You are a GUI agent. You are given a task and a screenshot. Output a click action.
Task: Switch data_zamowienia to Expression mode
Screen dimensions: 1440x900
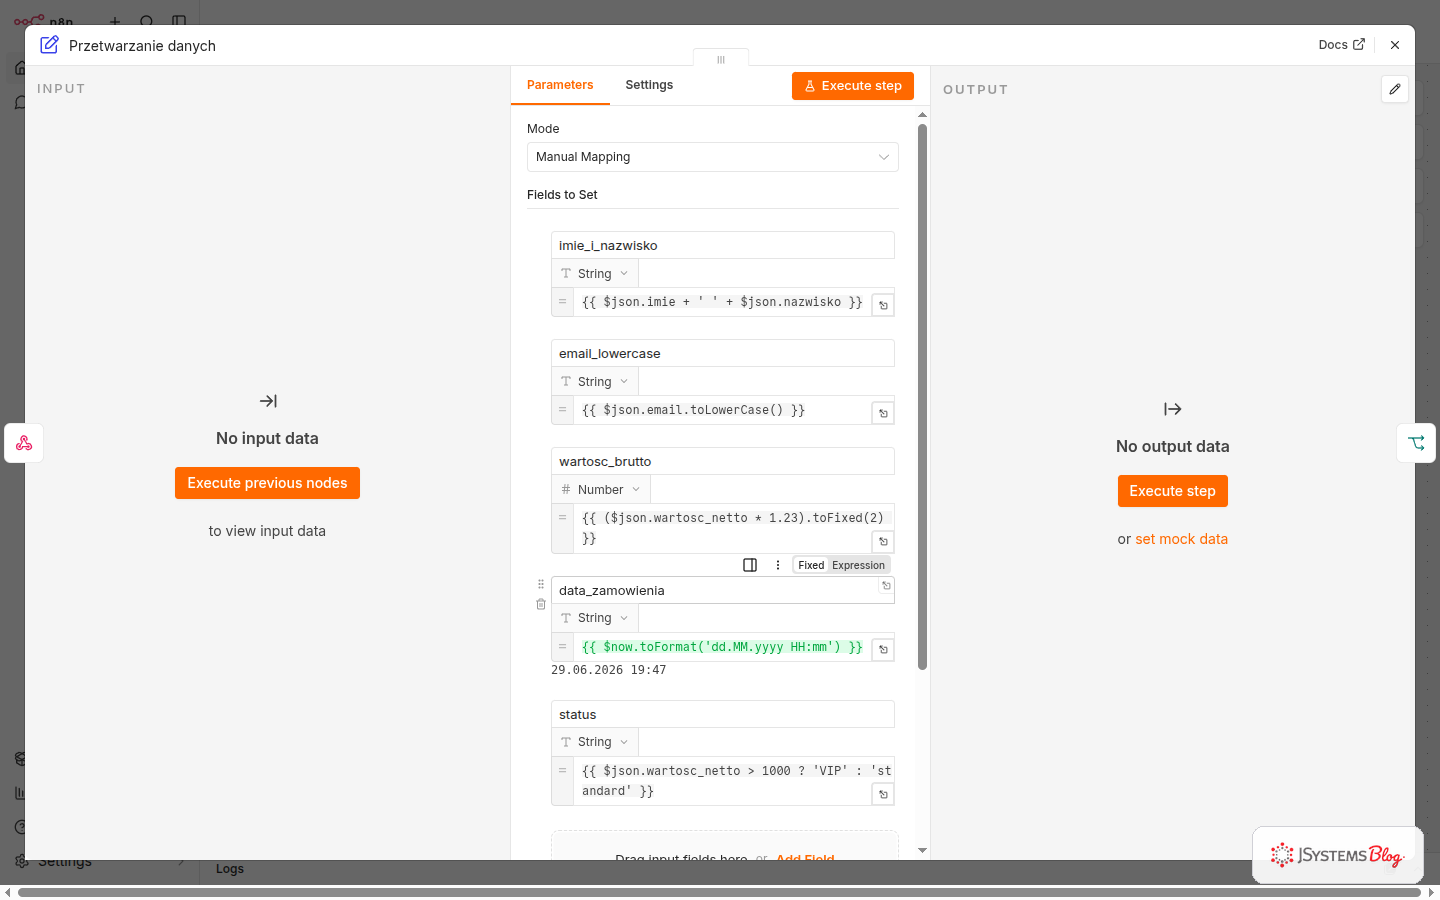858,565
